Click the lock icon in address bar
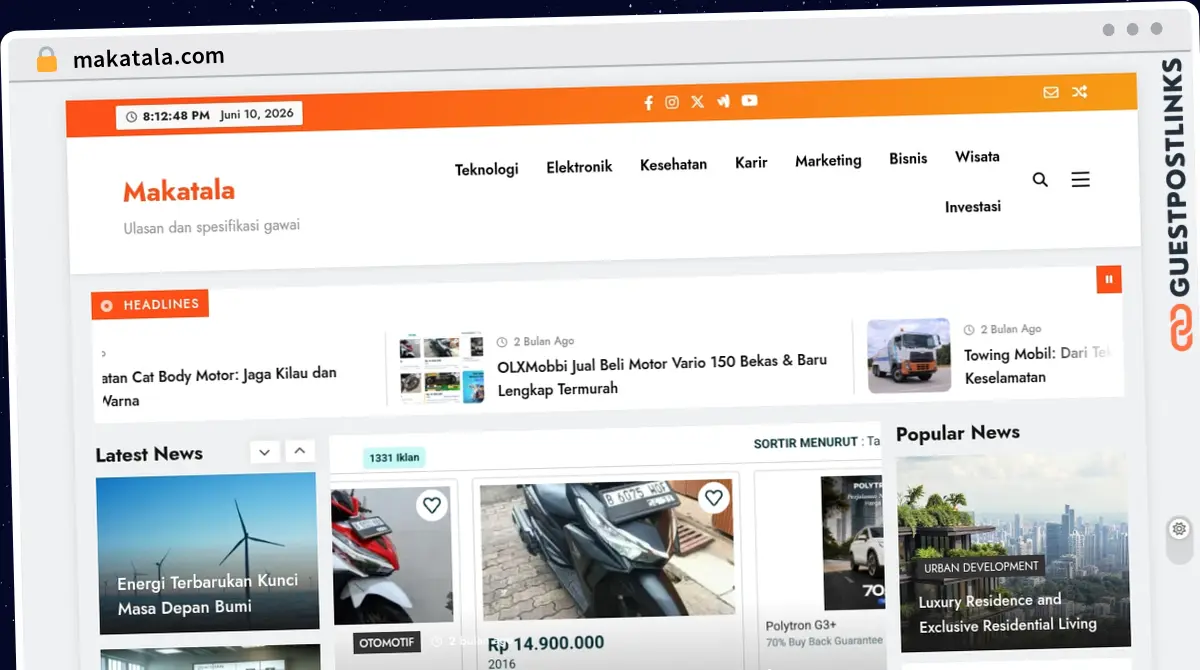 tap(46, 60)
